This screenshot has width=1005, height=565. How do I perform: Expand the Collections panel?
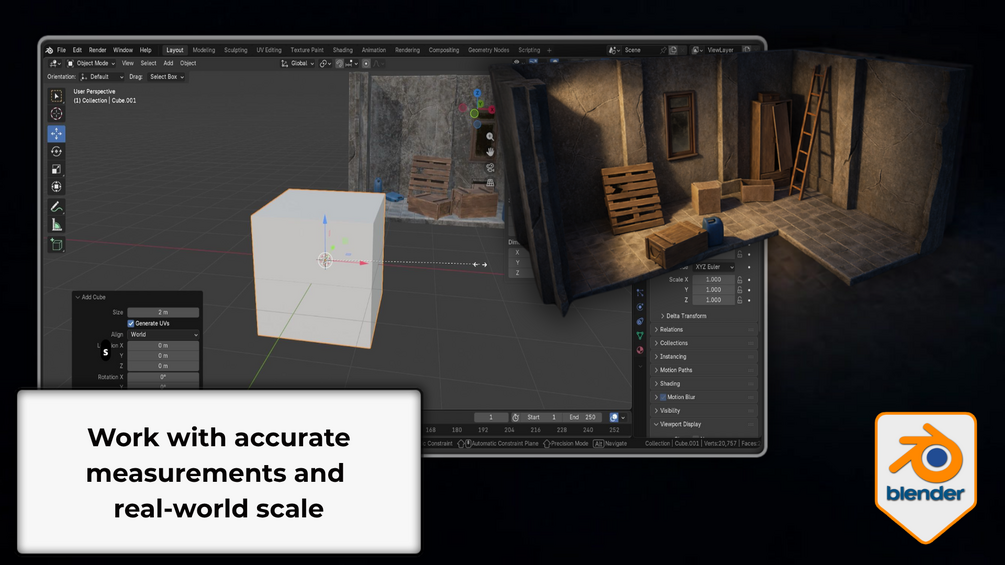704,343
